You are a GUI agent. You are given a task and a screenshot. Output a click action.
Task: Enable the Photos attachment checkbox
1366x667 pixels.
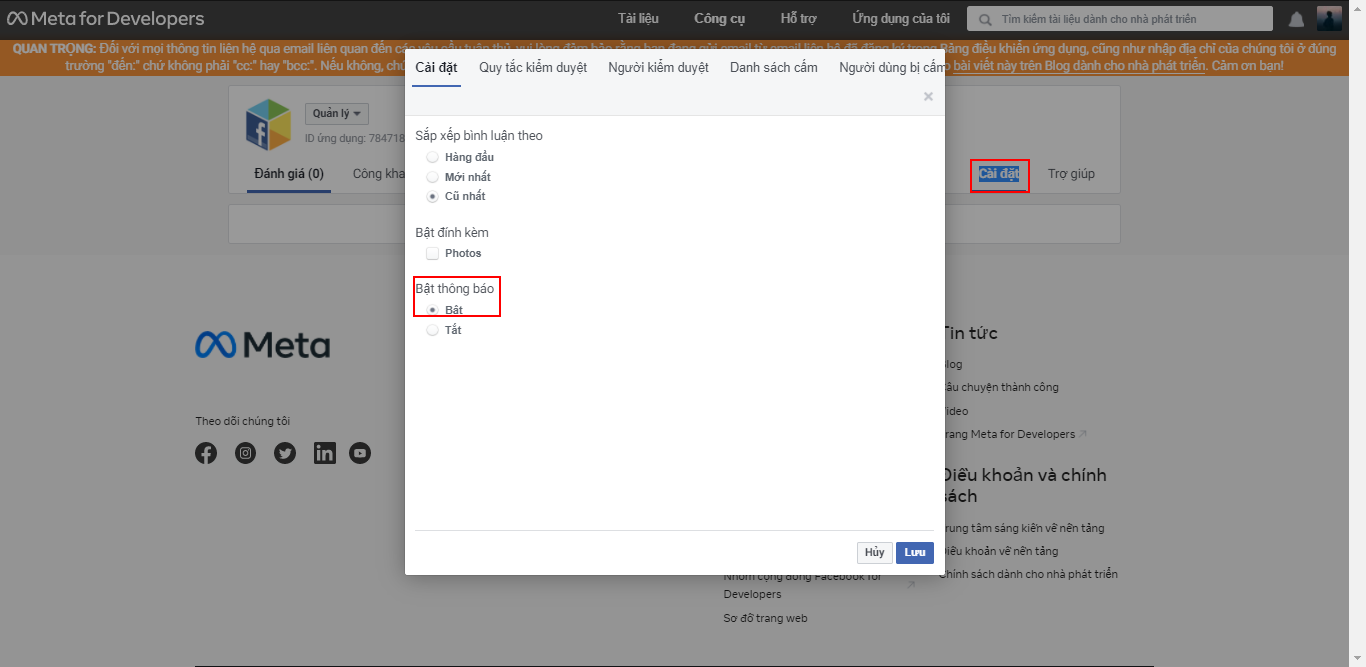point(432,253)
